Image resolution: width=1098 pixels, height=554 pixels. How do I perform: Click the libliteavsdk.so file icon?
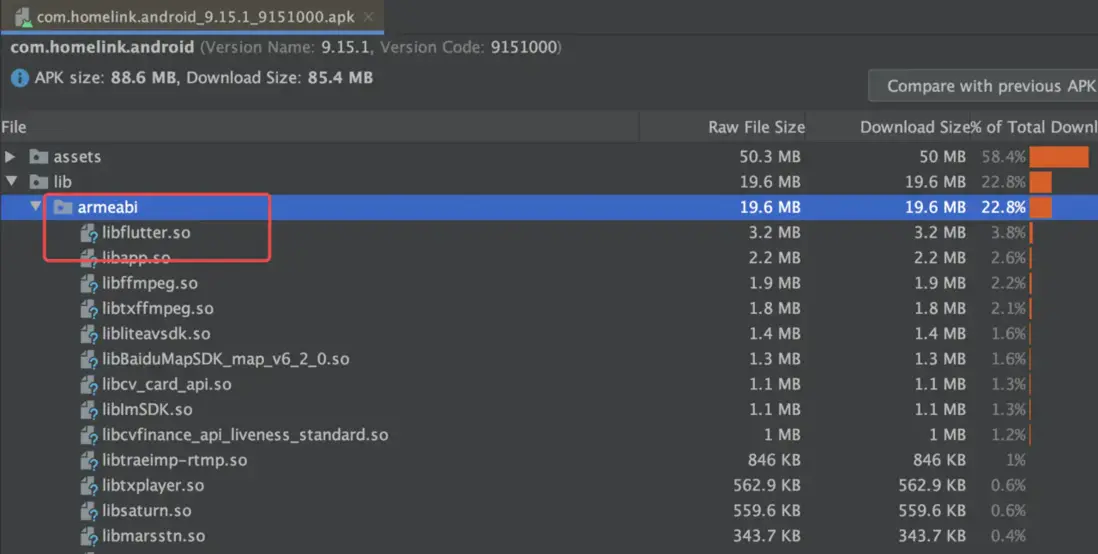click(x=88, y=334)
